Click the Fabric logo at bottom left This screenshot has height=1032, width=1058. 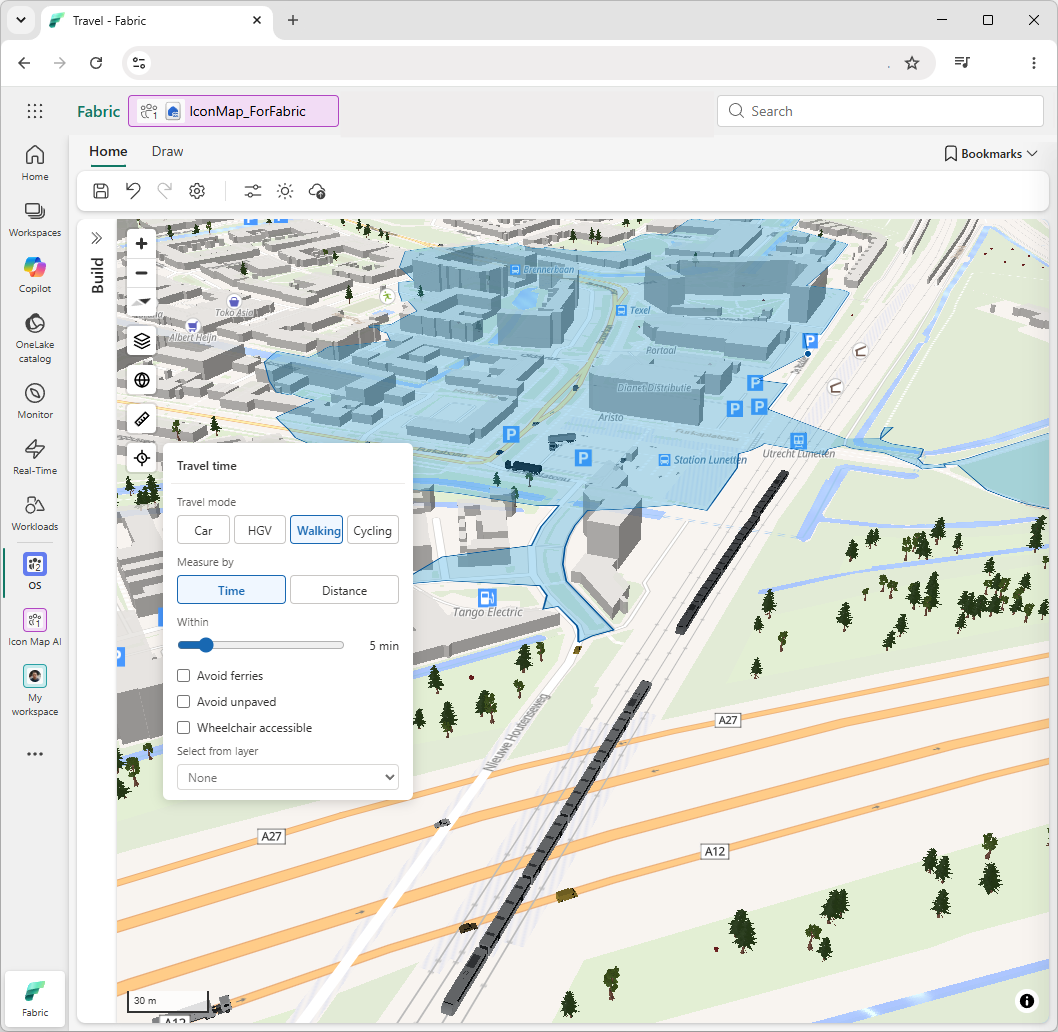click(35, 998)
